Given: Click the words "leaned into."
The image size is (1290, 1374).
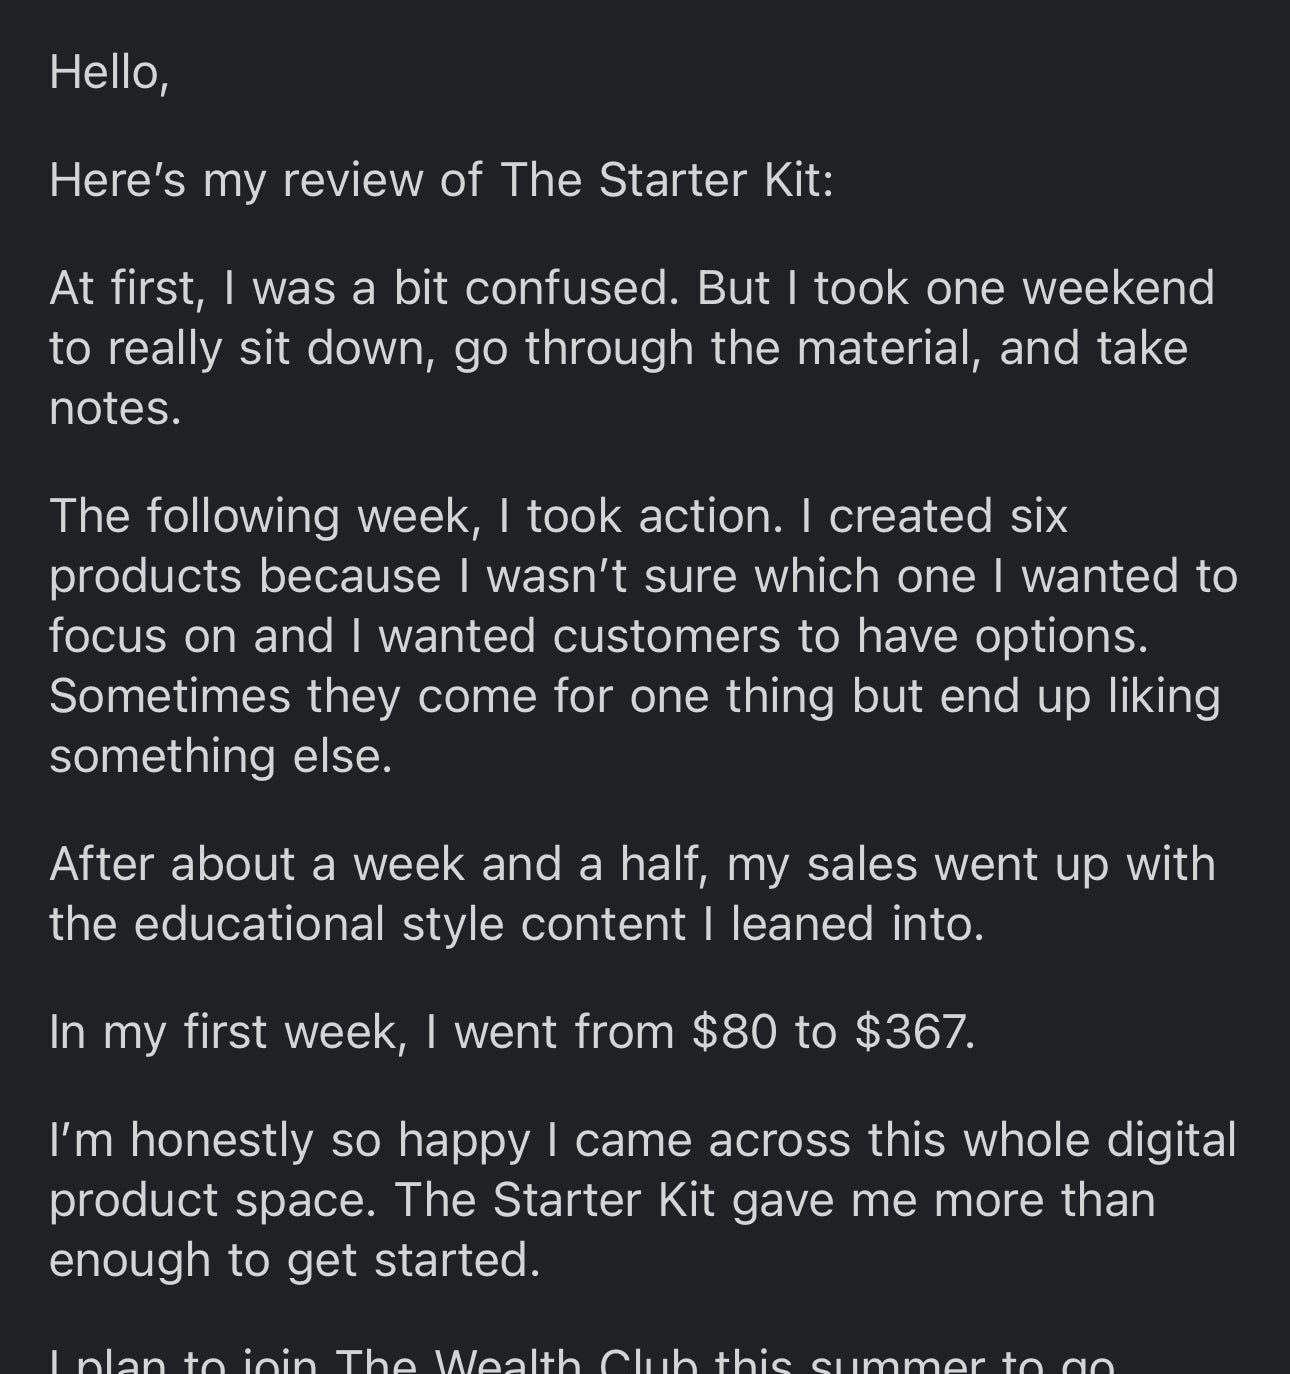Looking at the screenshot, I should tap(857, 924).
